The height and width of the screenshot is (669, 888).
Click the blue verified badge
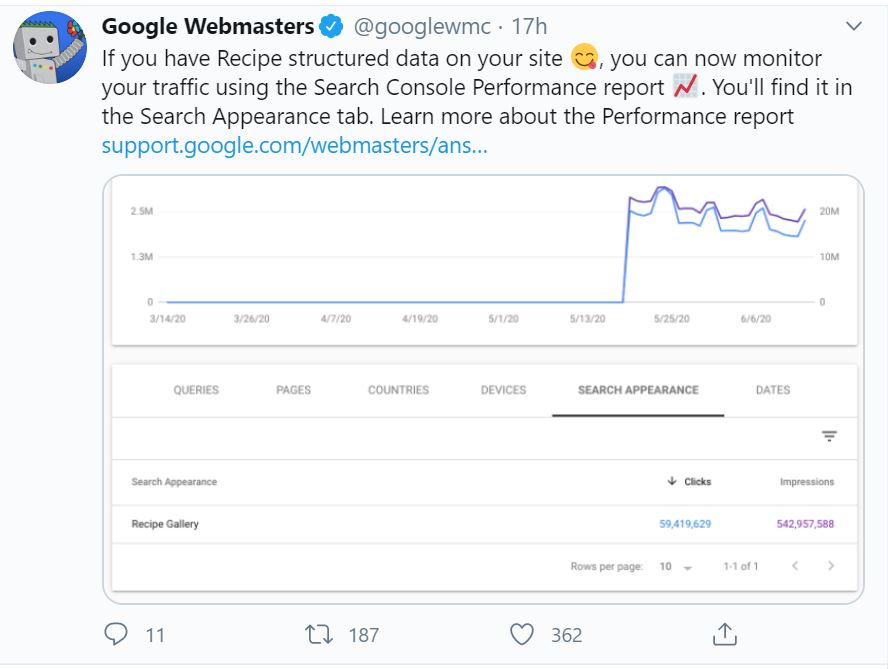332,26
